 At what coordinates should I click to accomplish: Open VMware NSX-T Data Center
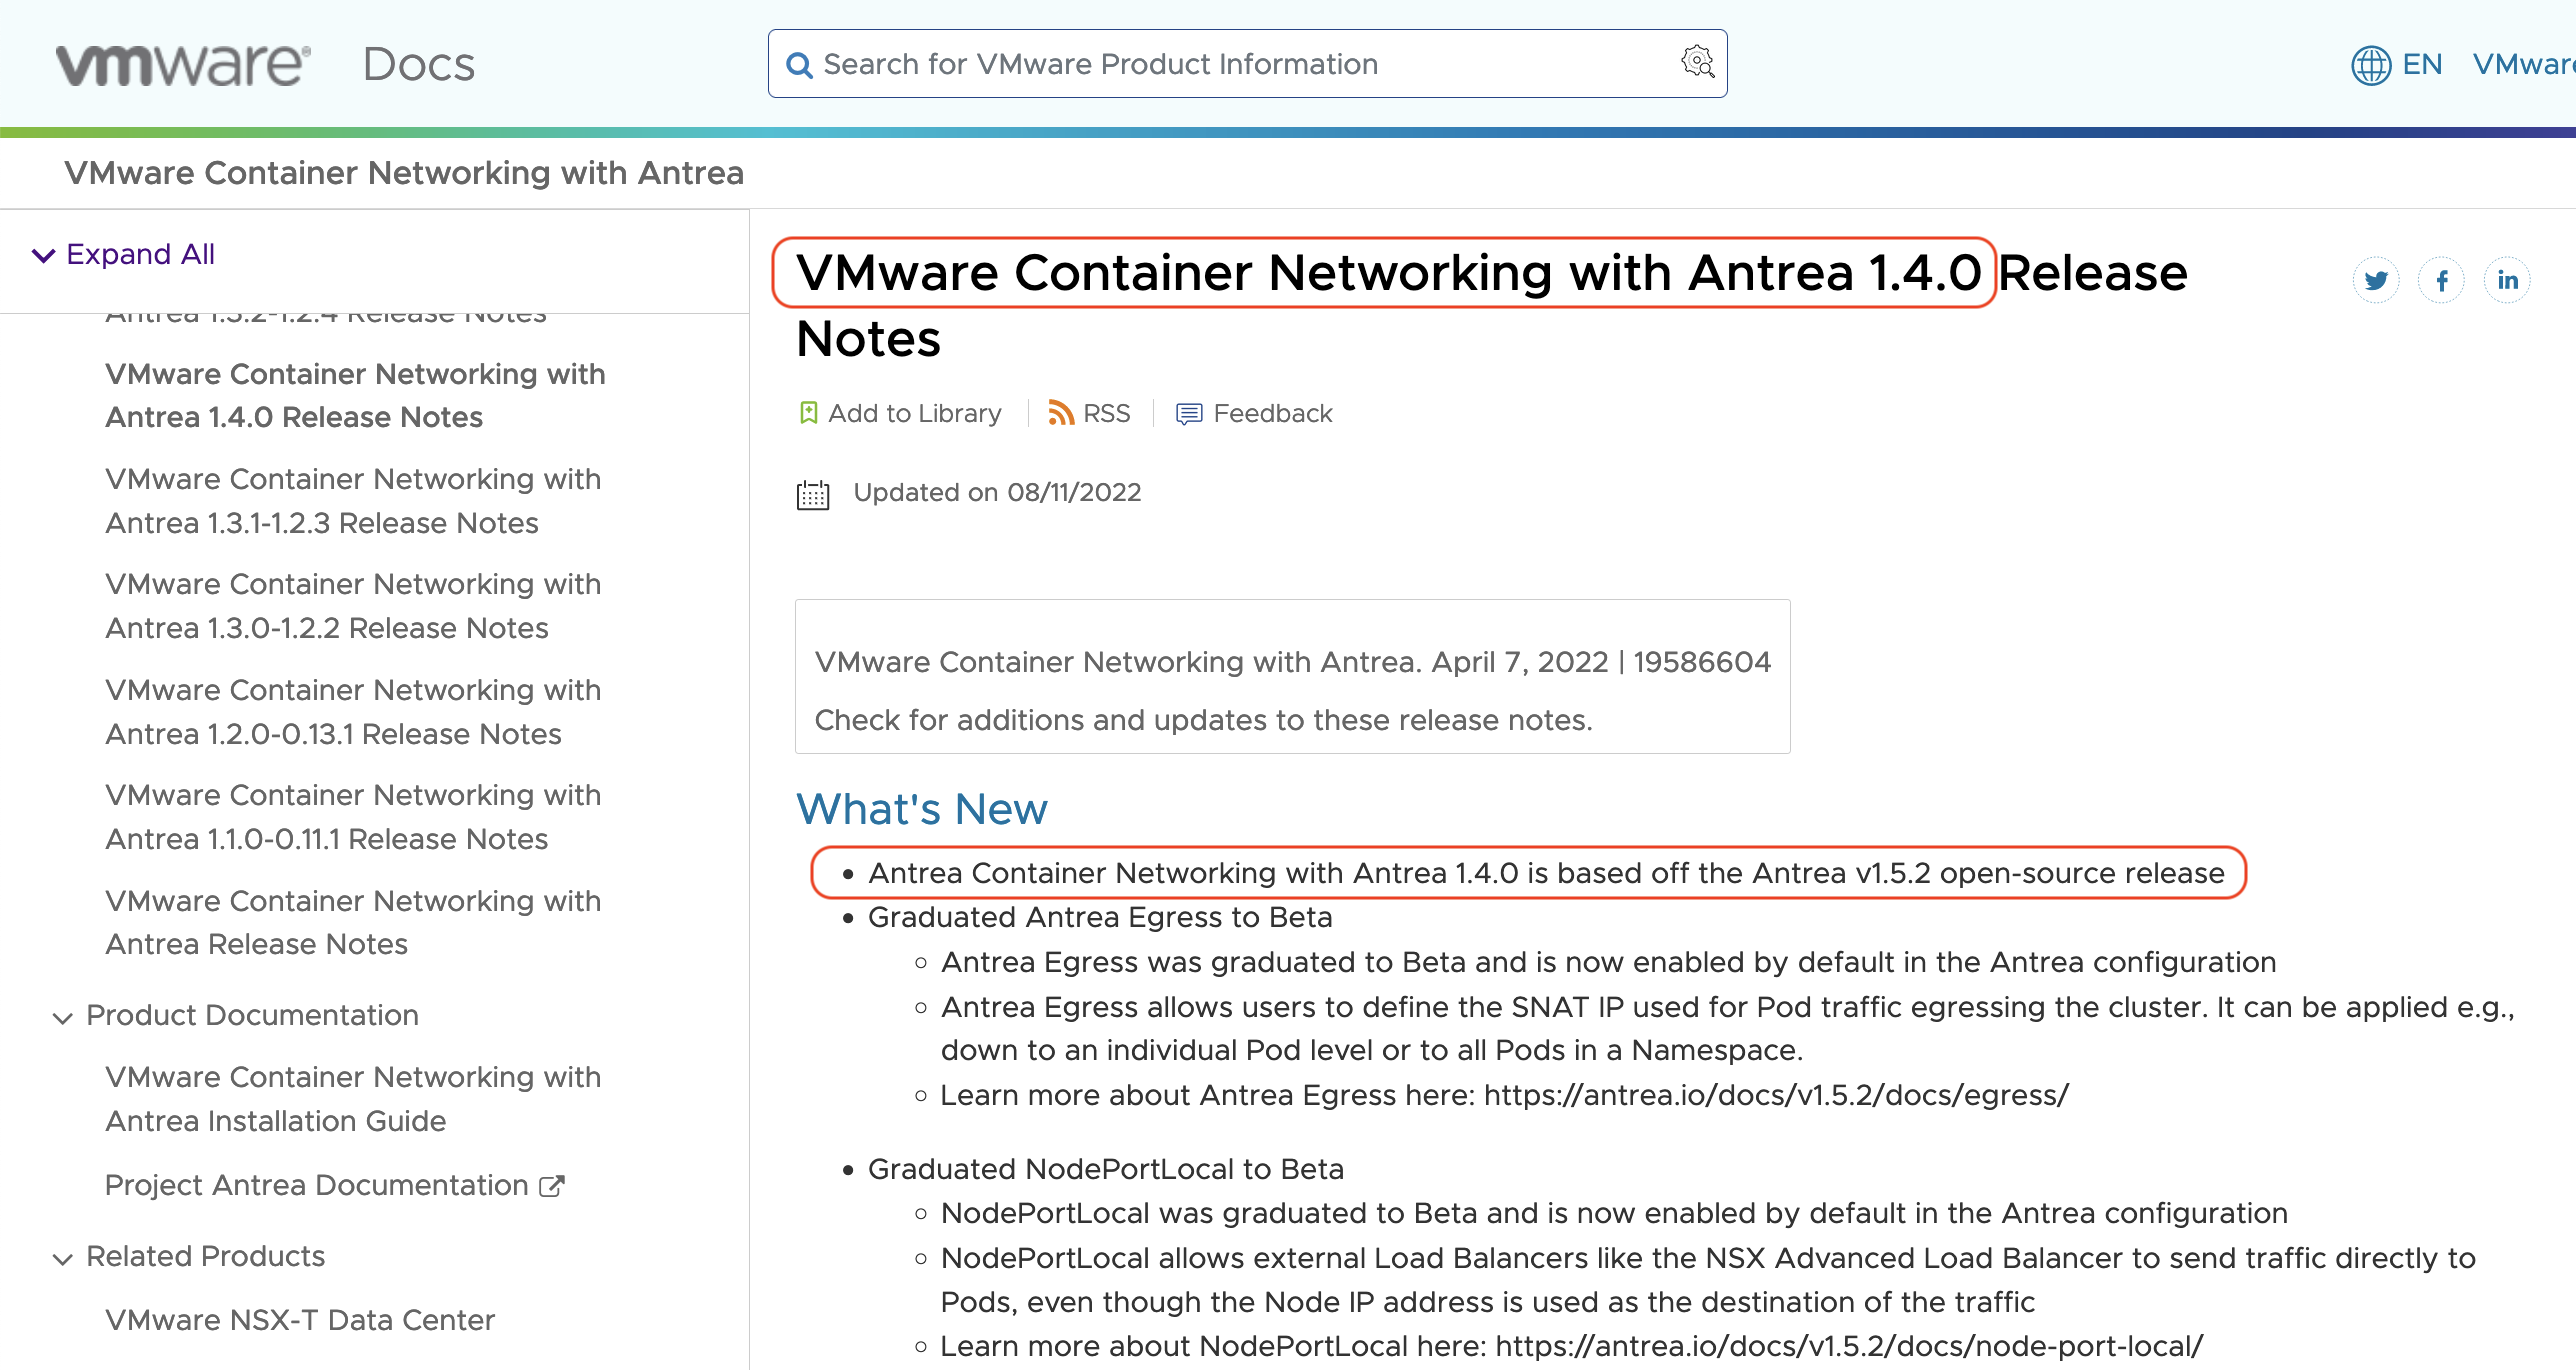point(300,1320)
